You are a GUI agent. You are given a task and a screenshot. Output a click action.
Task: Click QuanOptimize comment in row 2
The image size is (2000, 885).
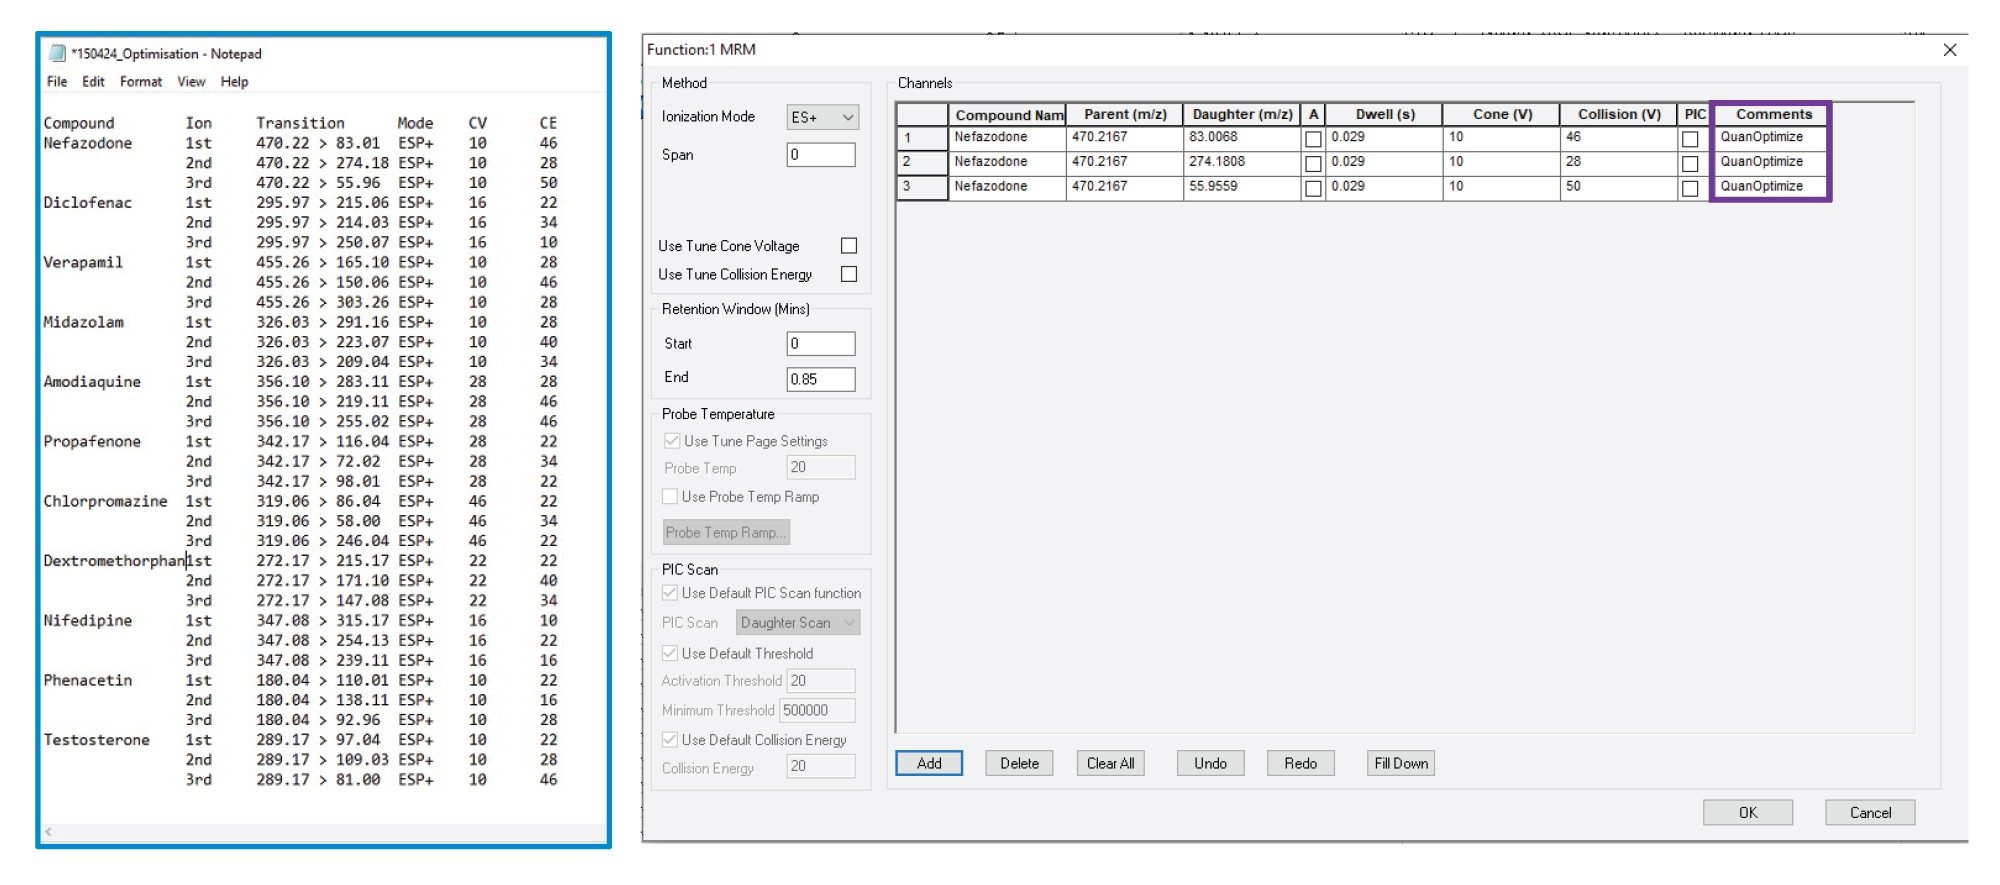pyautogui.click(x=1771, y=163)
